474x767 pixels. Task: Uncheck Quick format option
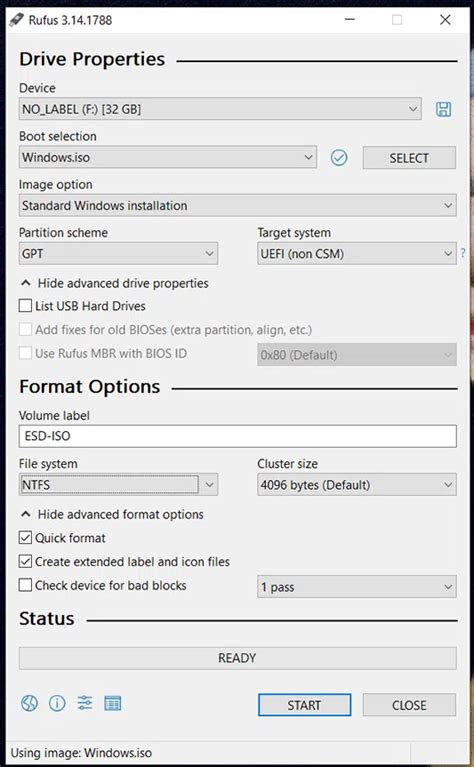25,538
